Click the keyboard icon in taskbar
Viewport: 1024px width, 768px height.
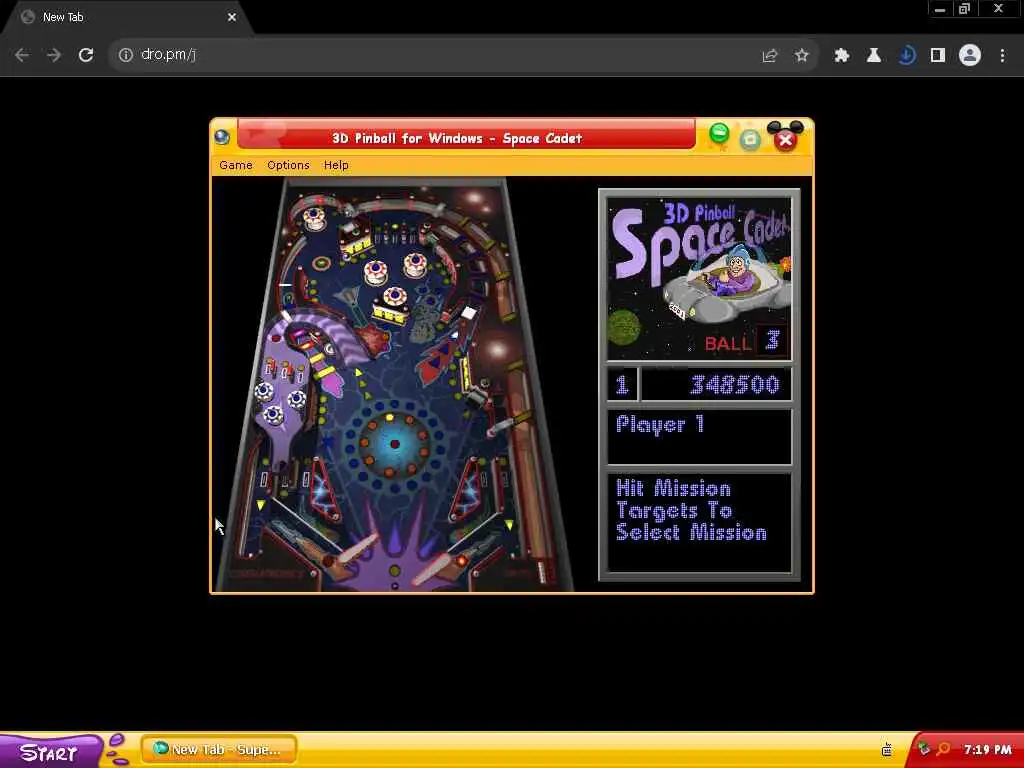[x=886, y=750]
